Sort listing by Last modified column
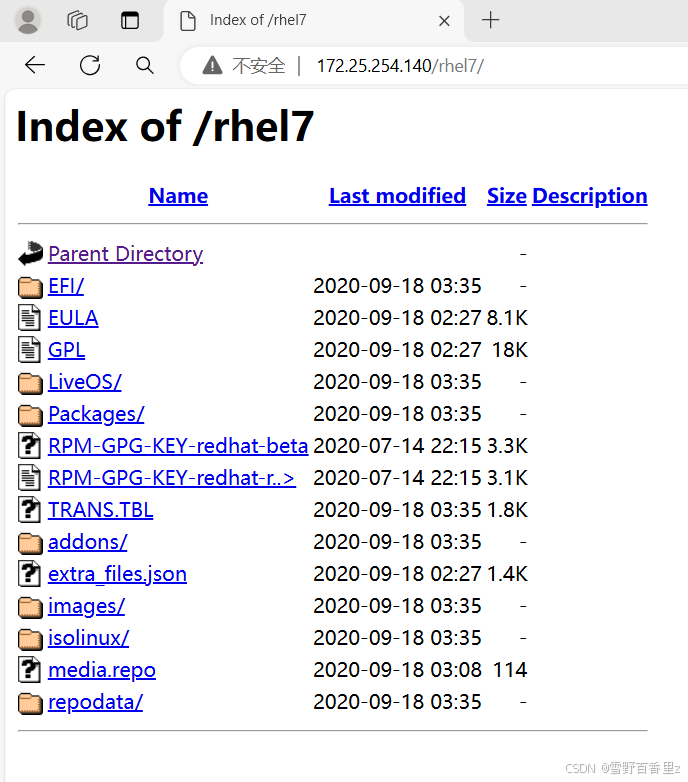Image resolution: width=688 pixels, height=782 pixels. (397, 196)
